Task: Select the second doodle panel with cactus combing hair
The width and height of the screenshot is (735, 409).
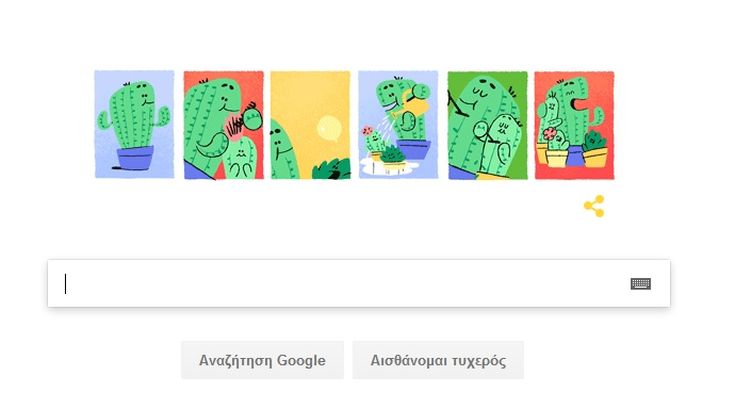Action: (x=224, y=125)
